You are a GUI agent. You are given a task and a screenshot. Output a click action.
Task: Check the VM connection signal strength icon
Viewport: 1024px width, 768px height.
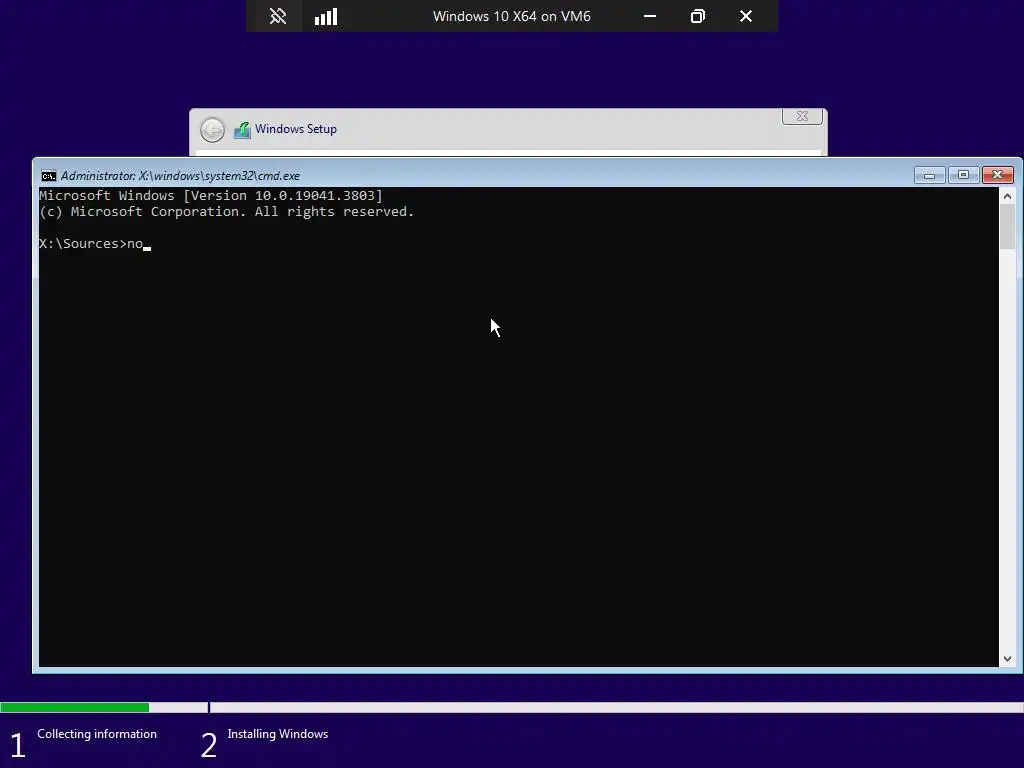326,16
